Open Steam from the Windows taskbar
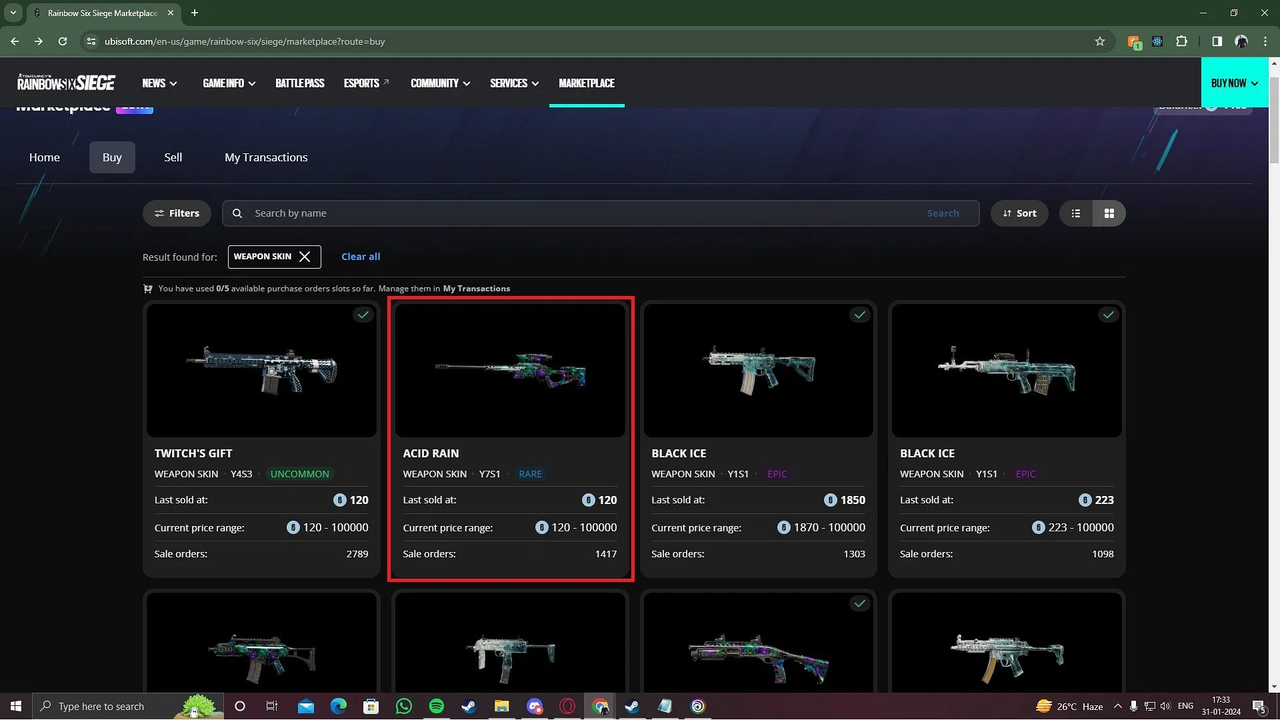Image resolution: width=1280 pixels, height=720 pixels. [x=469, y=706]
